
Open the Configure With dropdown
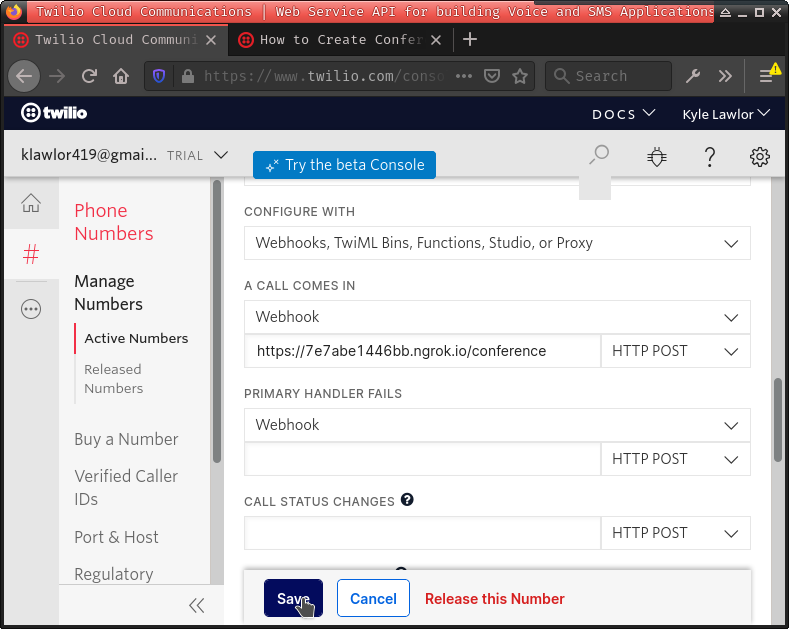pyautogui.click(x=497, y=243)
